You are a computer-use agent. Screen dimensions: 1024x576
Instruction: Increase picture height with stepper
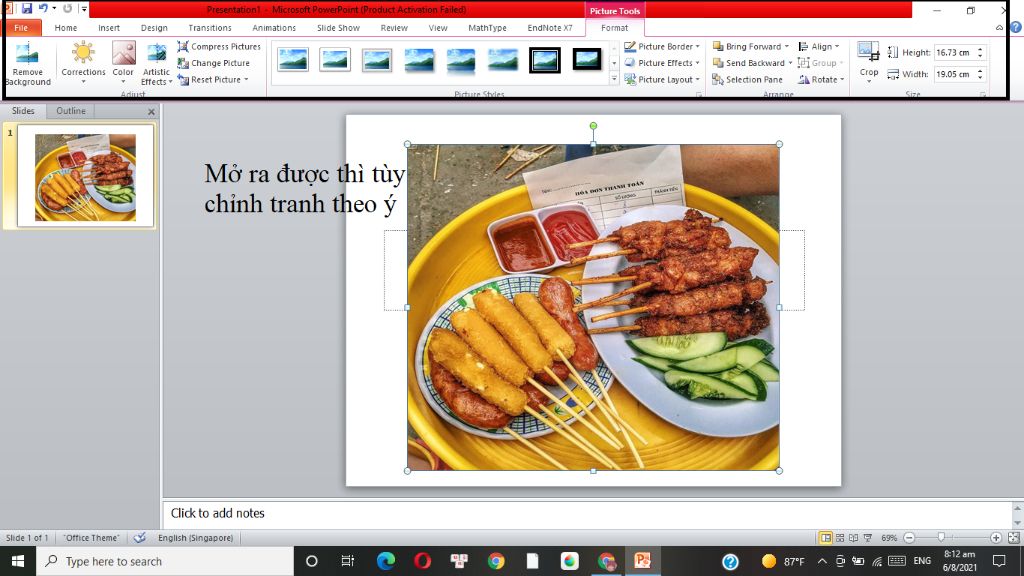pos(980,49)
